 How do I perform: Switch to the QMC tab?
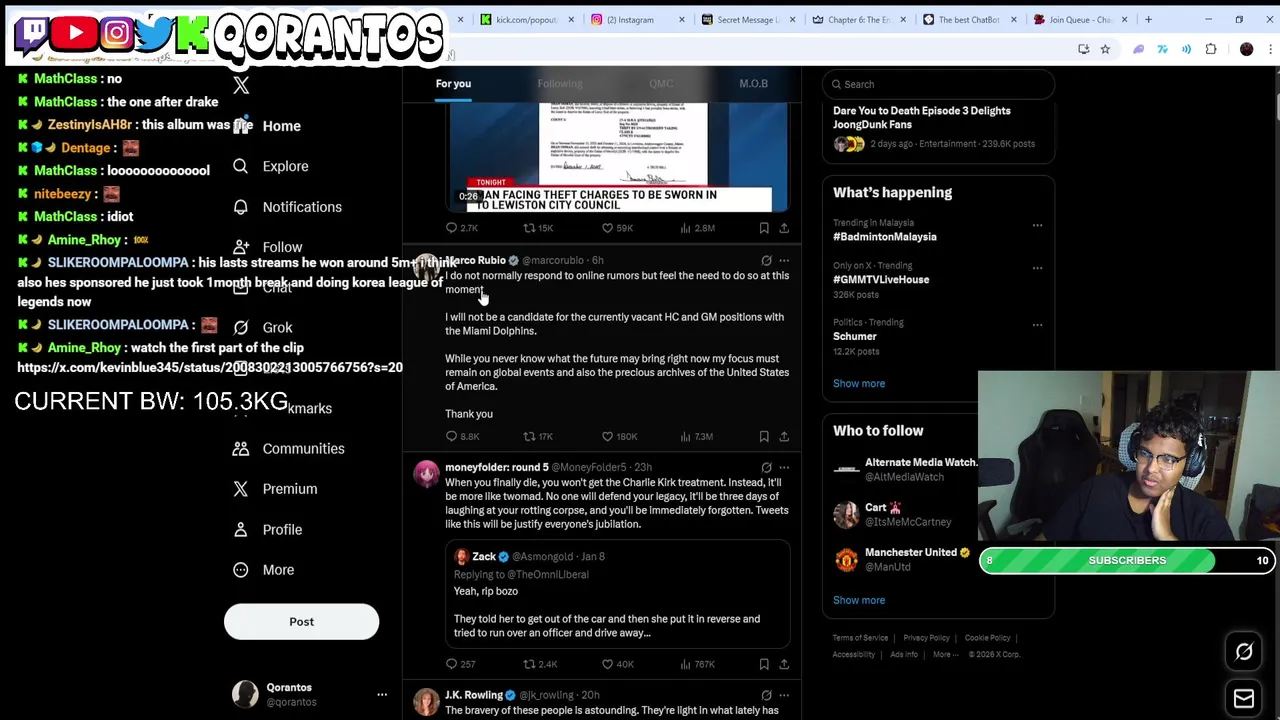661,84
